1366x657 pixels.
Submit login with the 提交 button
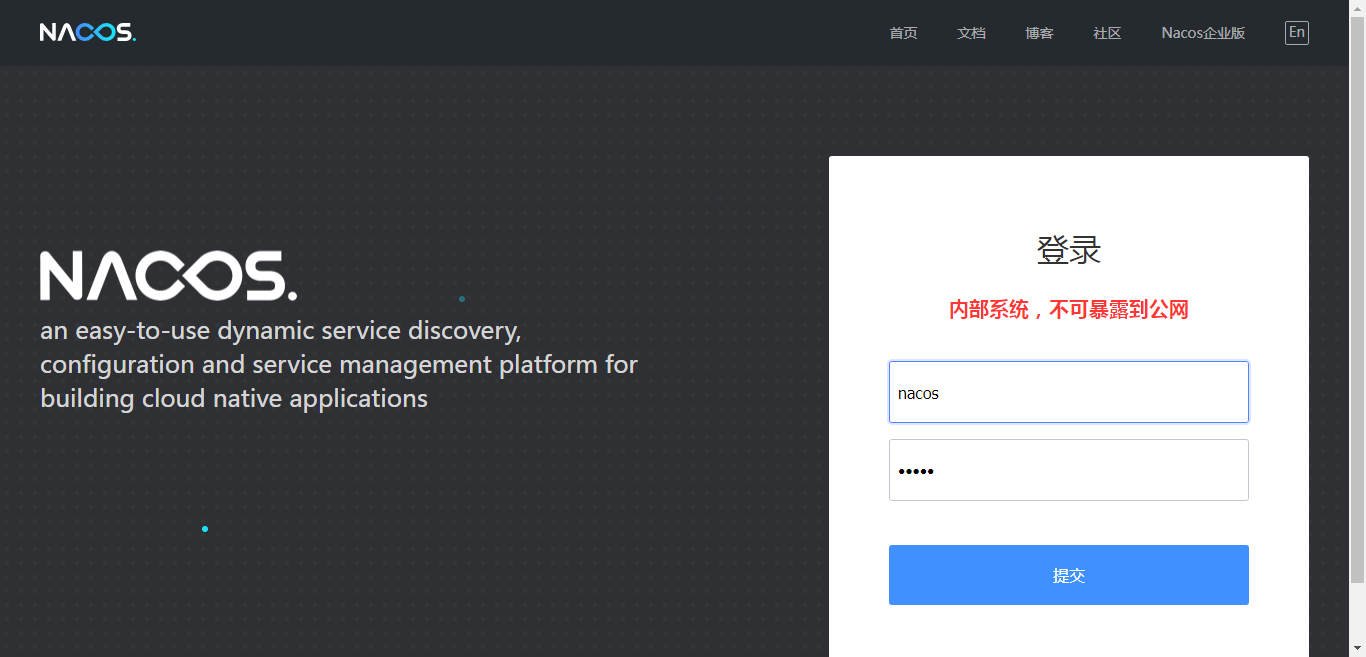(1069, 575)
